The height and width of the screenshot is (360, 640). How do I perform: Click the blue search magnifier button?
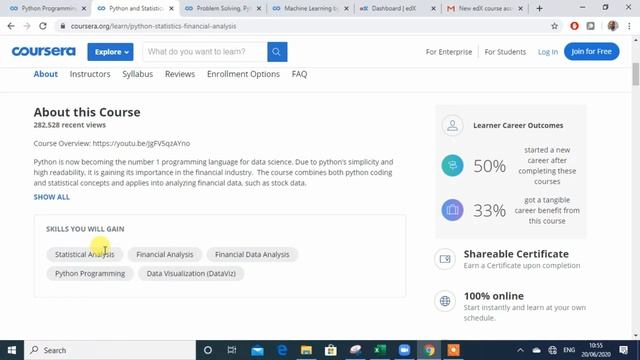click(277, 52)
